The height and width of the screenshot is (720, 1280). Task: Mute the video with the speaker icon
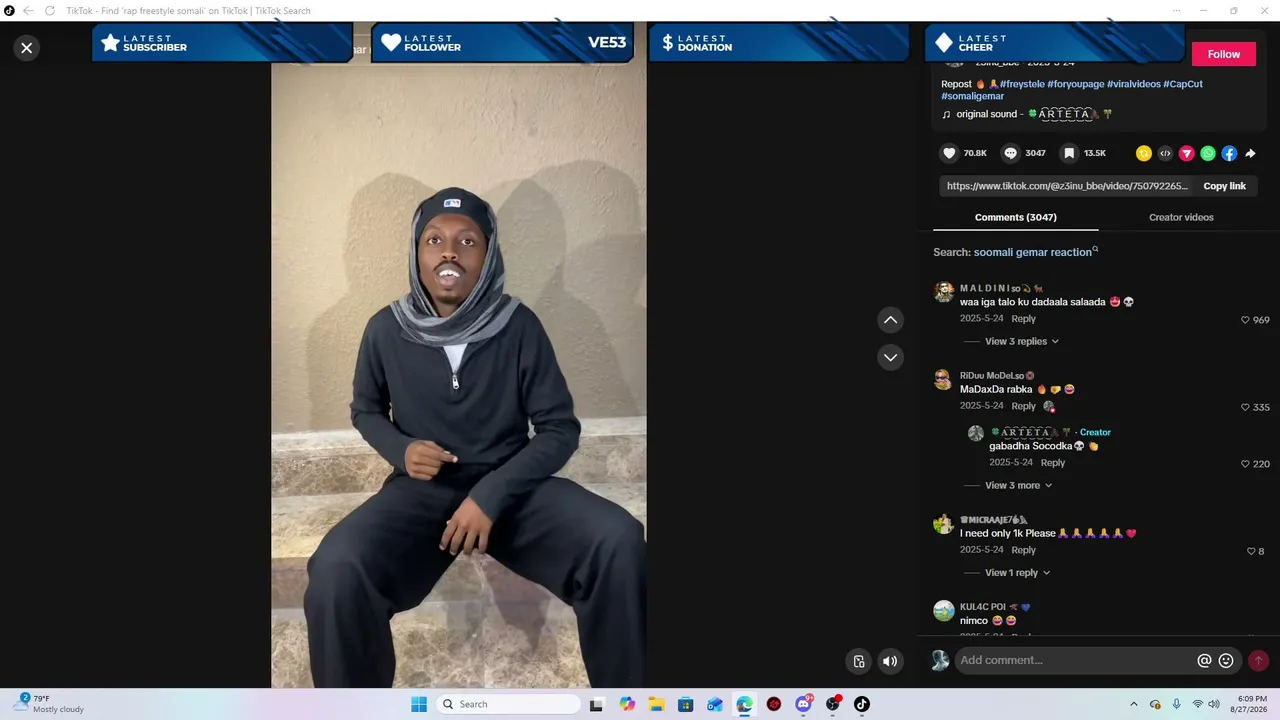890,661
